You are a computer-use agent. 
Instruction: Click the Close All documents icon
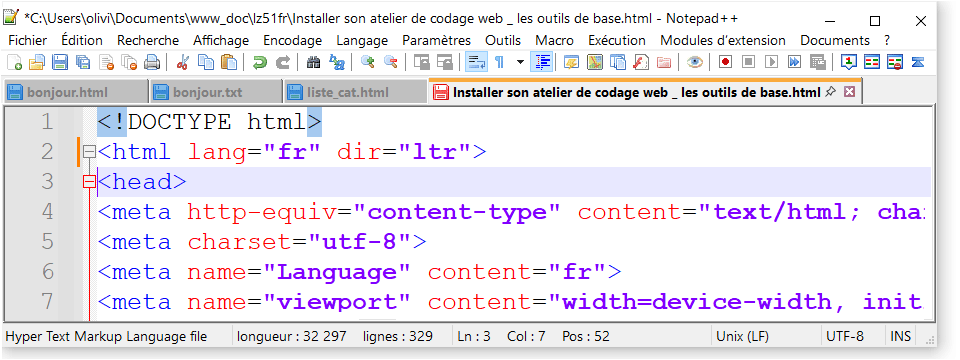[129, 62]
